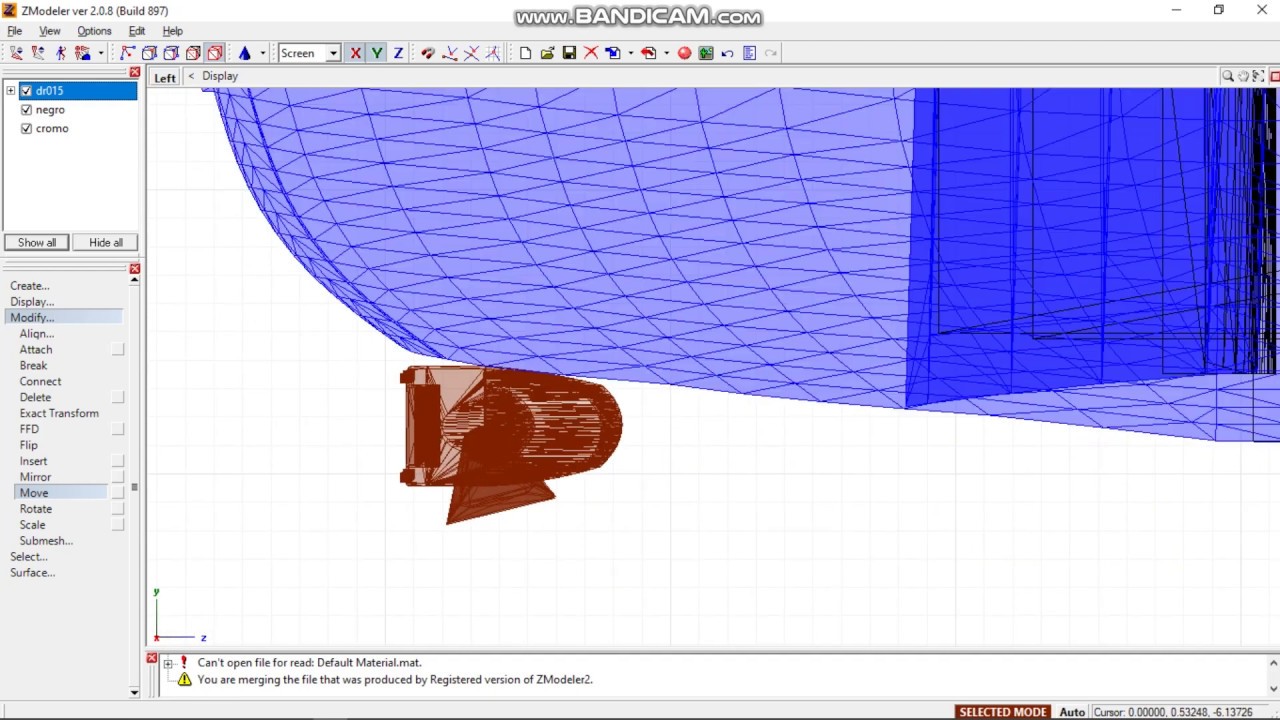
Task: Toggle the Y axis lock
Action: [377, 53]
